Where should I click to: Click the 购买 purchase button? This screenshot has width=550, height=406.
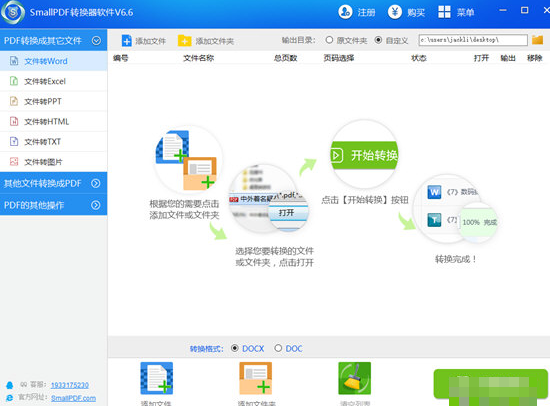407,12
